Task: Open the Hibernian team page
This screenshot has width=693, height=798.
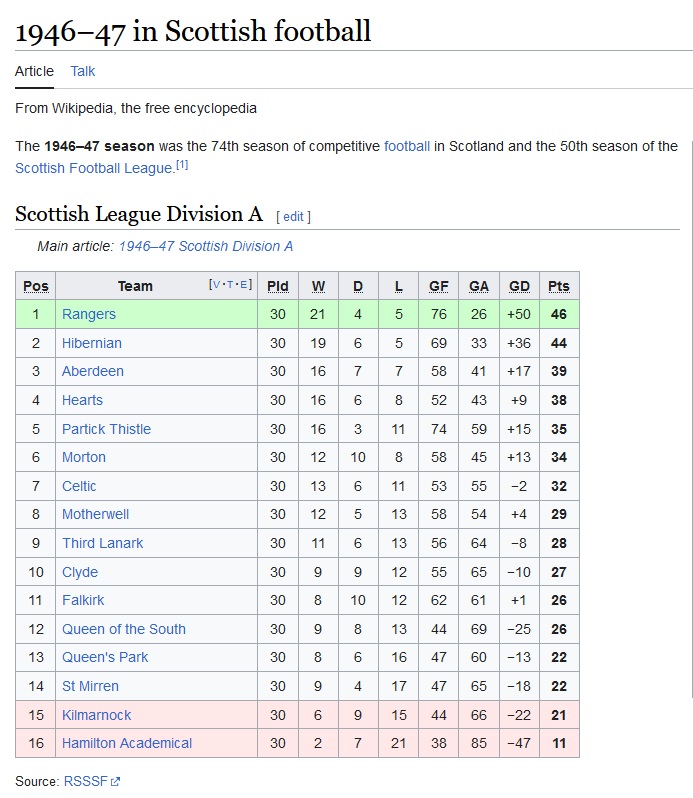Action: coord(92,343)
